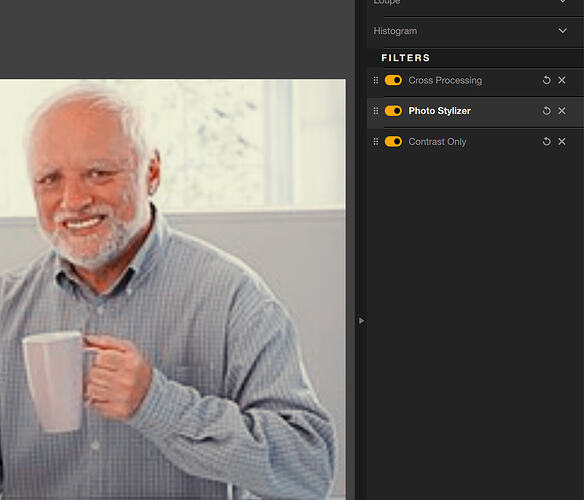Click the FILTERS section header
584x500 pixels.
[x=406, y=58]
